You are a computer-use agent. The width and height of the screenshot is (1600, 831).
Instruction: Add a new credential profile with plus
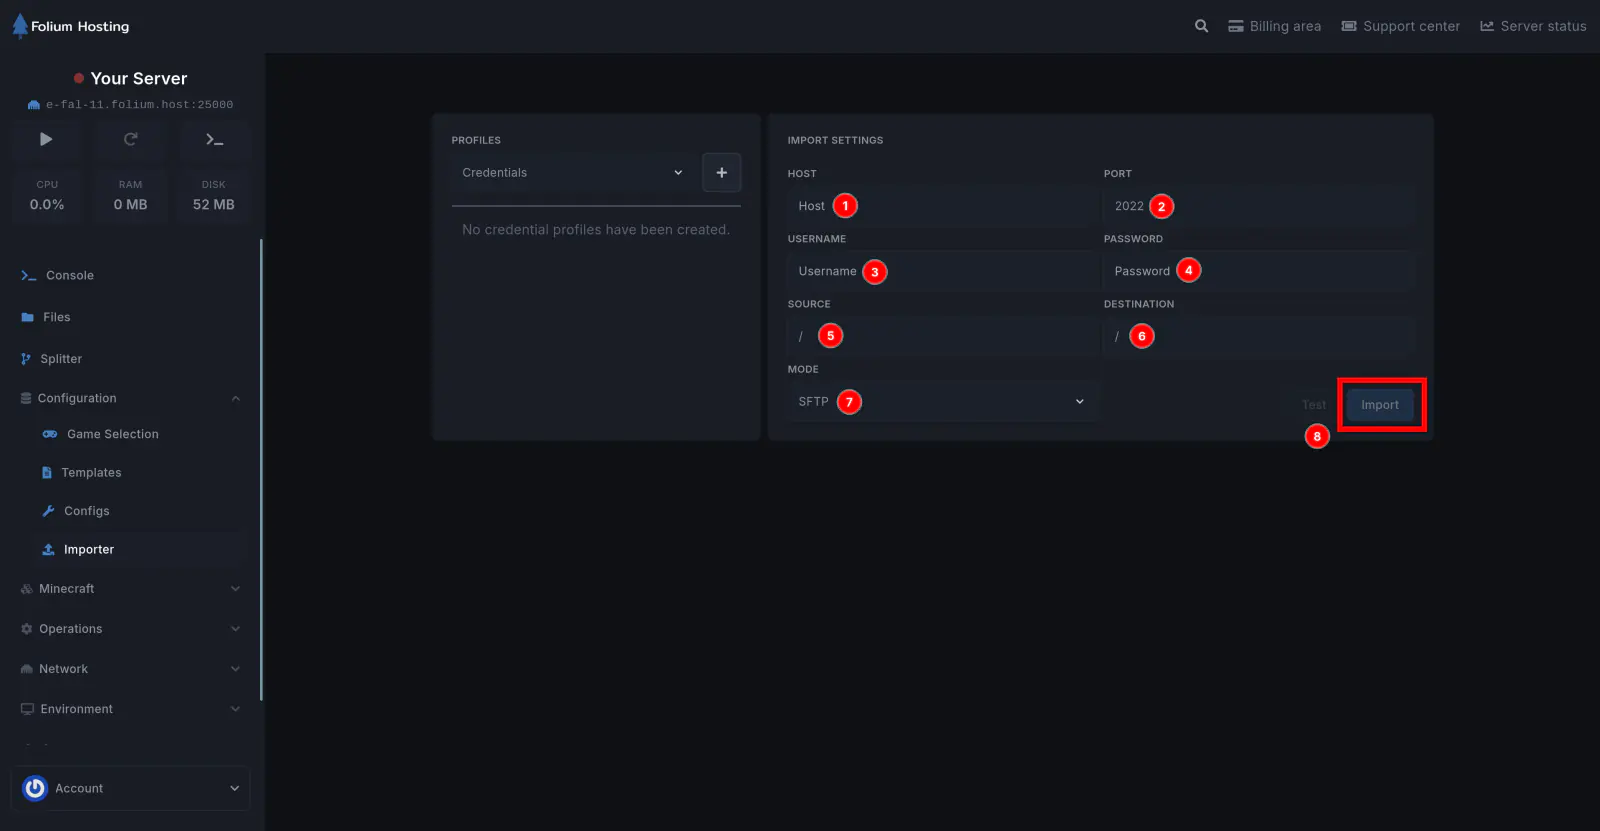click(x=721, y=173)
